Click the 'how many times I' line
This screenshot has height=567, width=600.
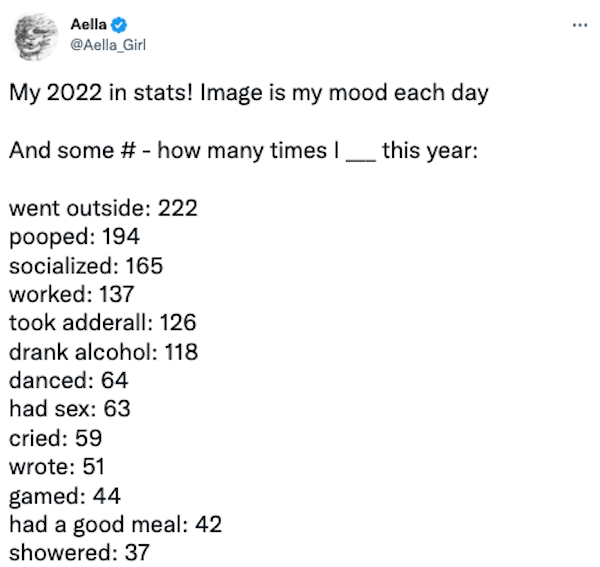243,150
